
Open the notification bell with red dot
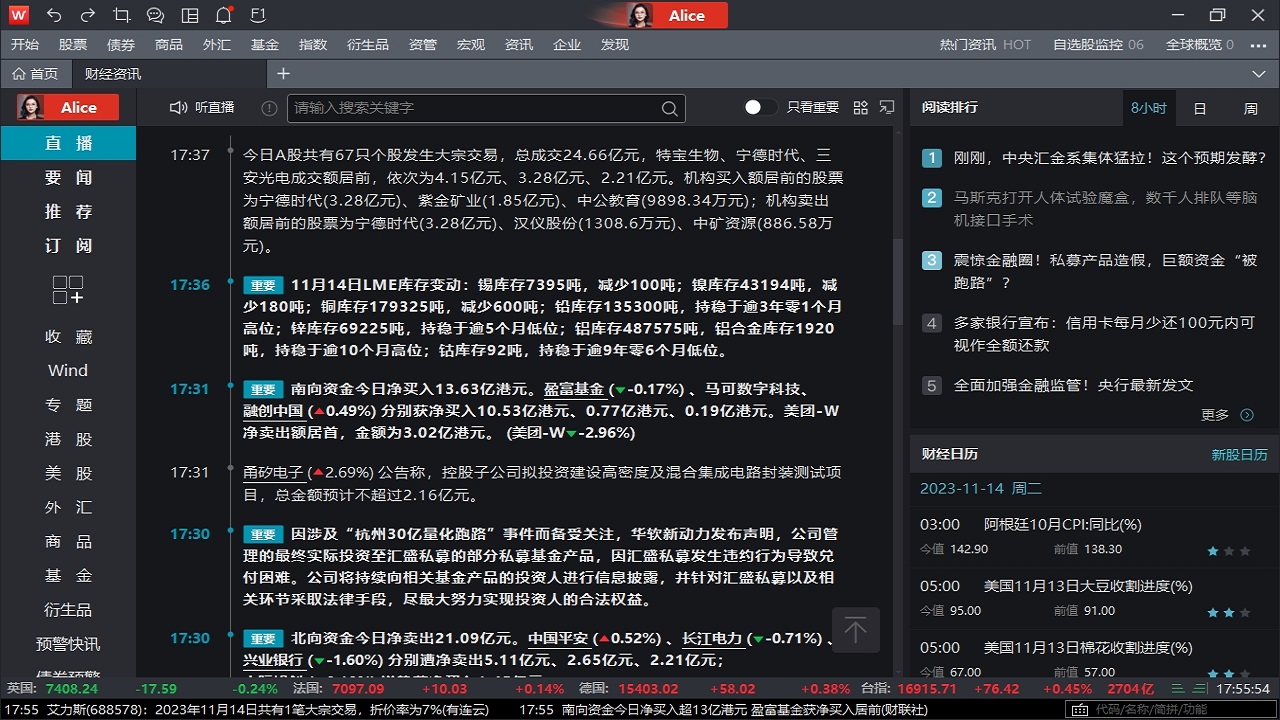pyautogui.click(x=223, y=15)
